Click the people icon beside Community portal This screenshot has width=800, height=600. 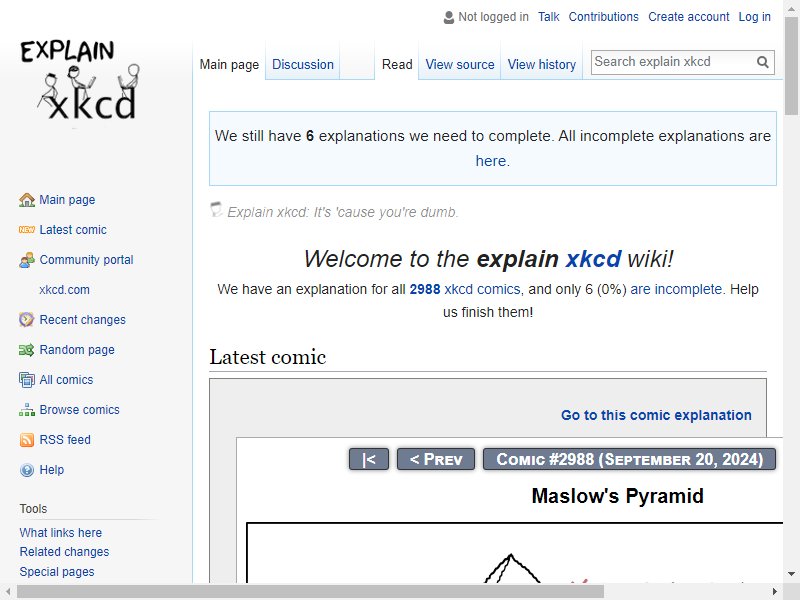27,260
